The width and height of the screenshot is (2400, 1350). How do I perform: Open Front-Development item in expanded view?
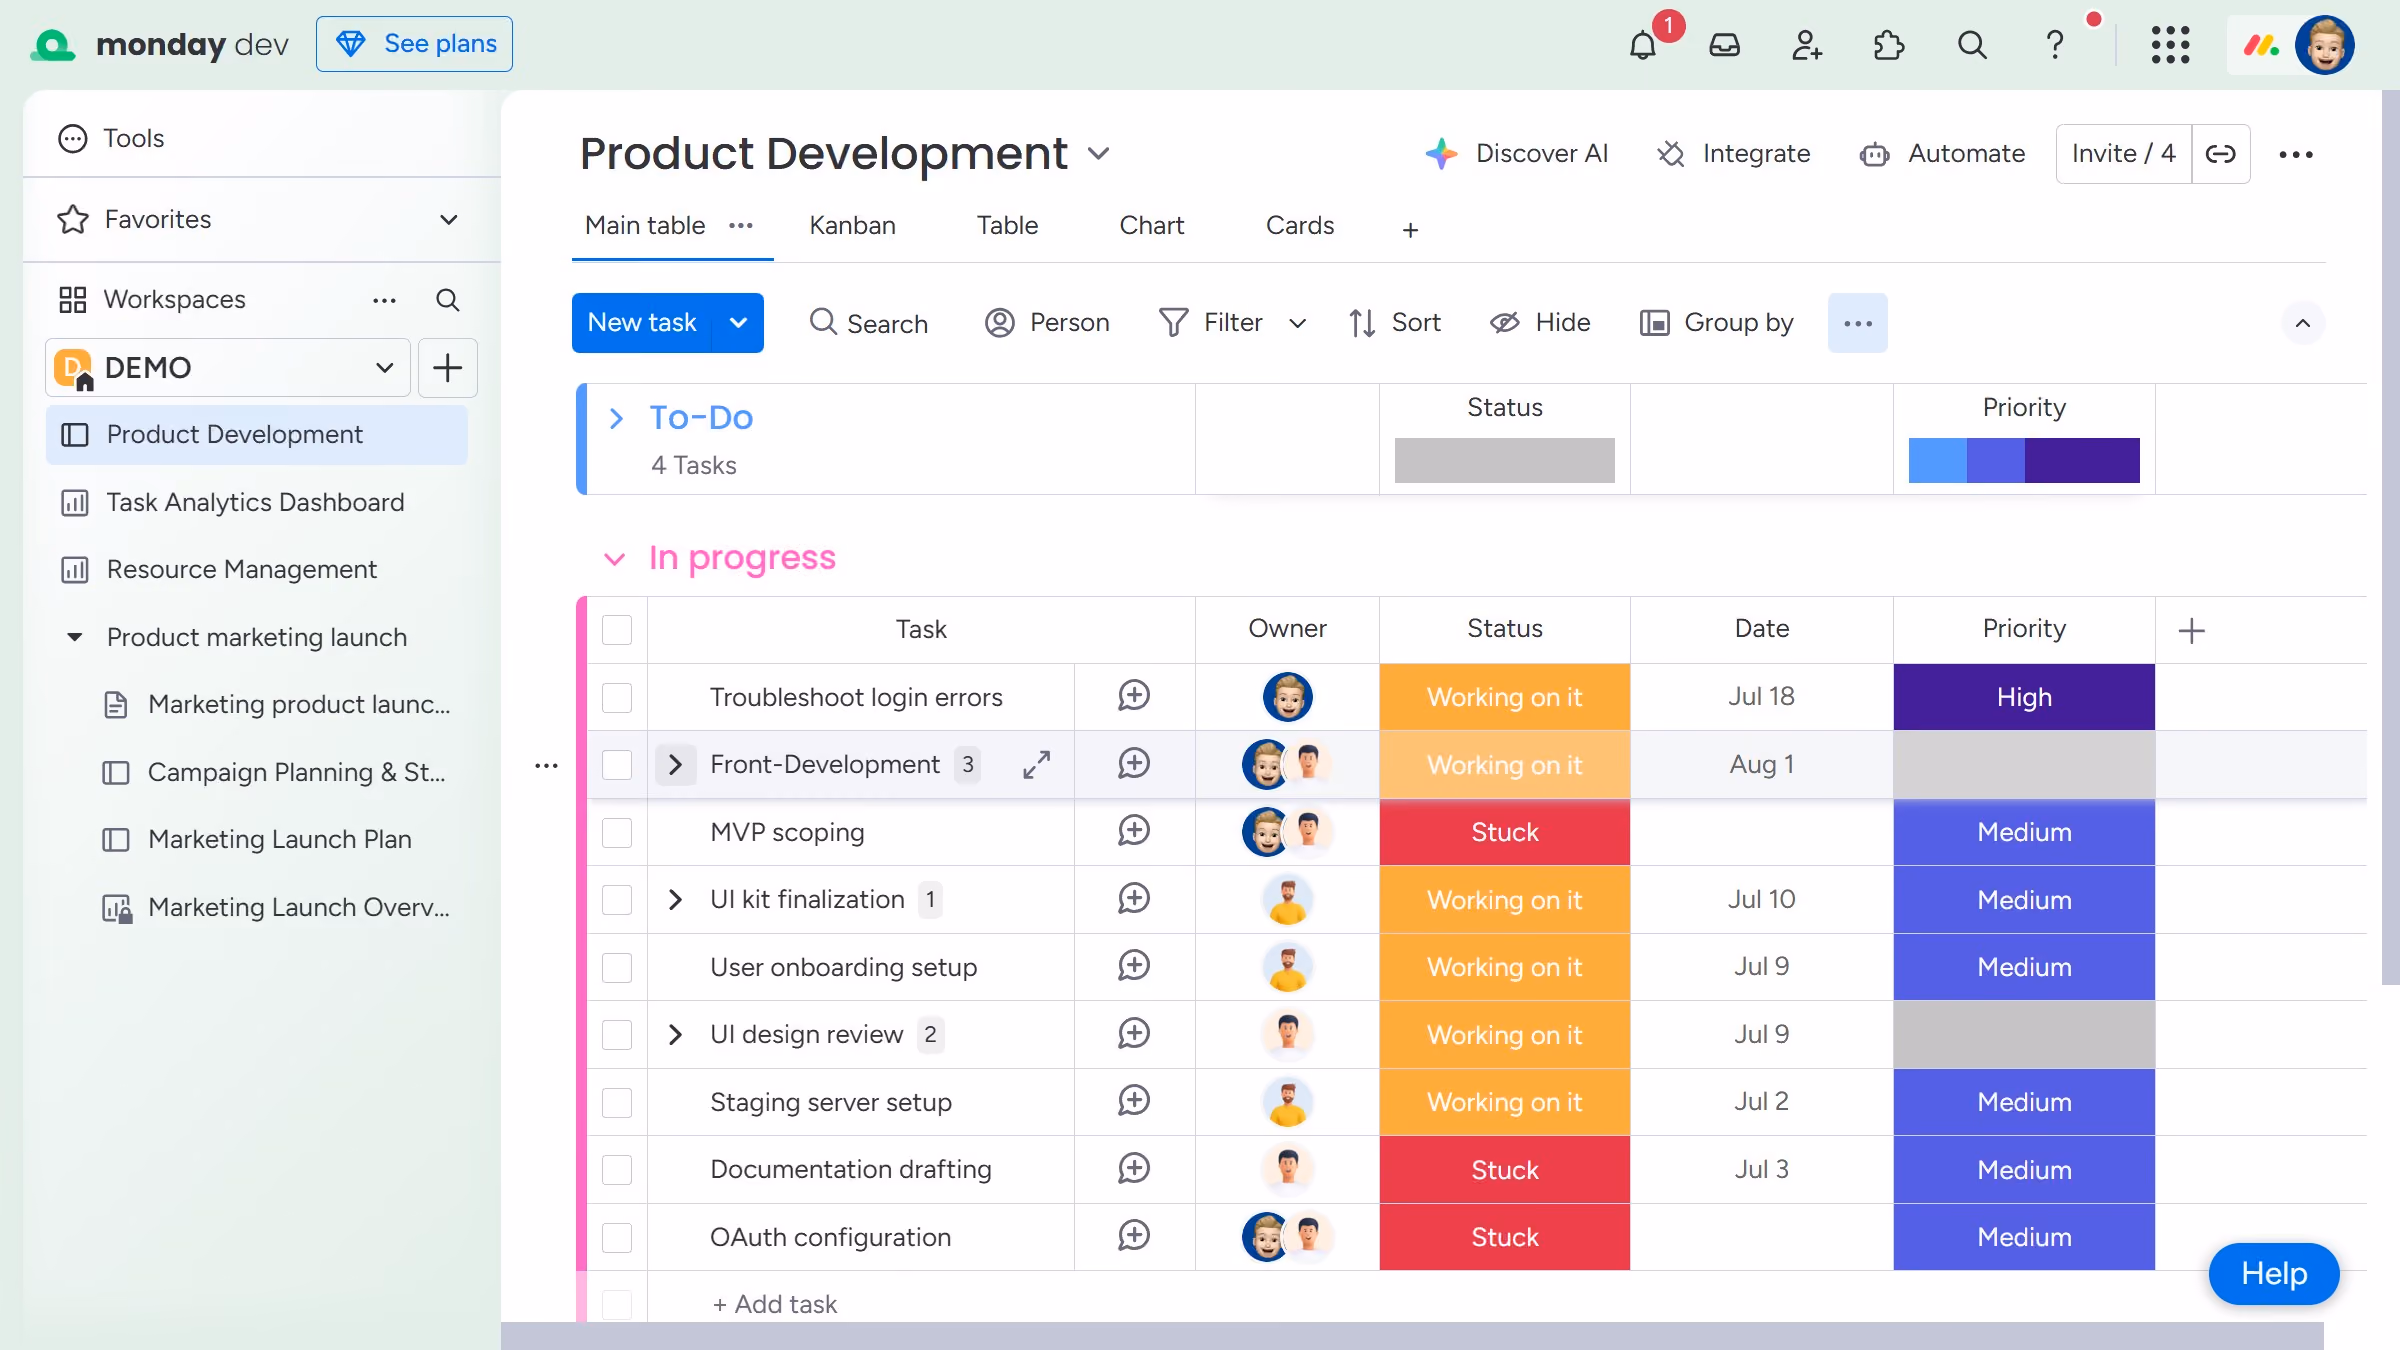pyautogui.click(x=1037, y=765)
